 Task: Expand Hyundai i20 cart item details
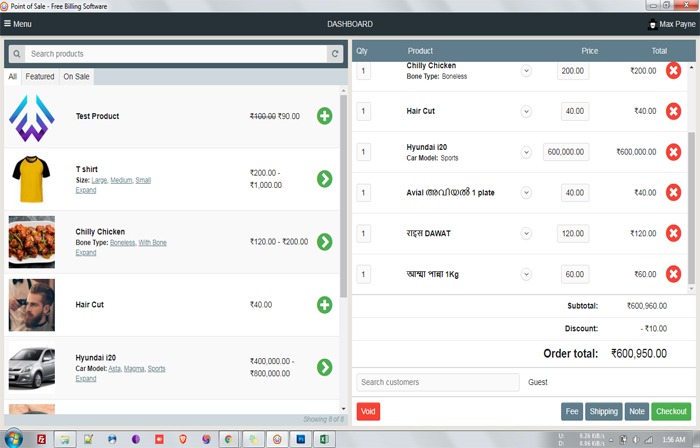(x=526, y=152)
